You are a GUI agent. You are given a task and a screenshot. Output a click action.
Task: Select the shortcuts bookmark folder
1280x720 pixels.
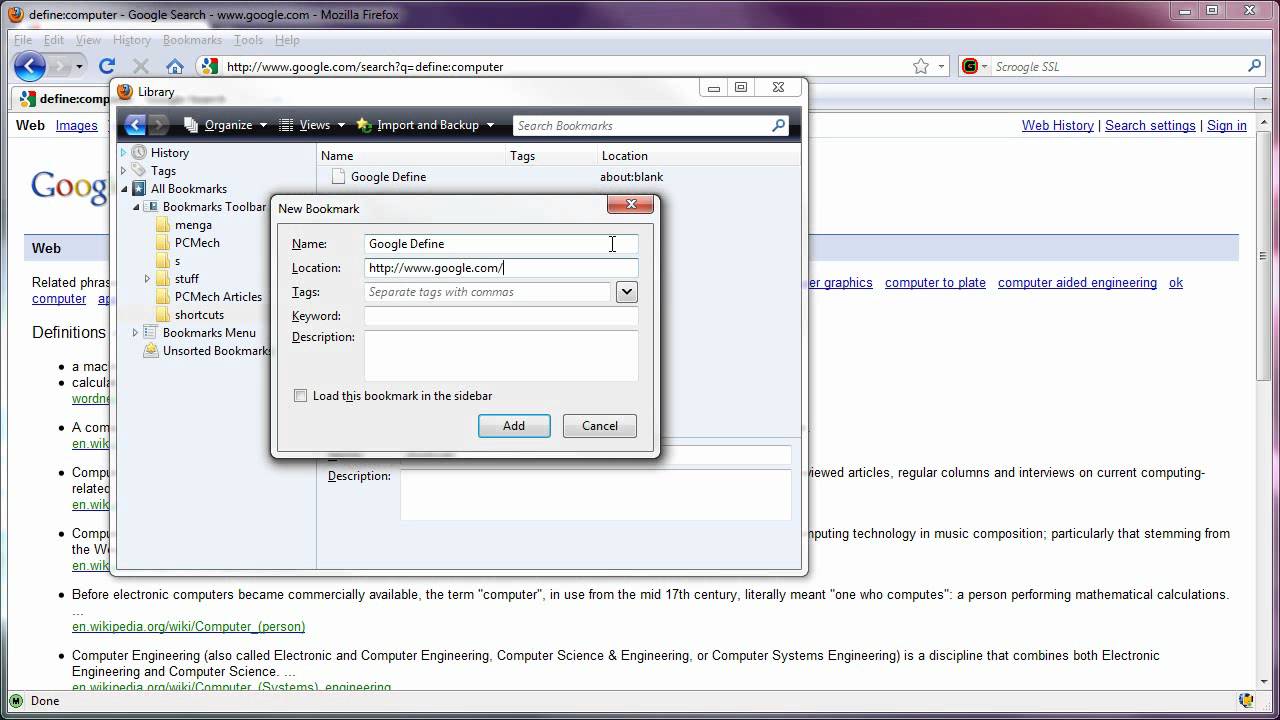tap(189, 315)
